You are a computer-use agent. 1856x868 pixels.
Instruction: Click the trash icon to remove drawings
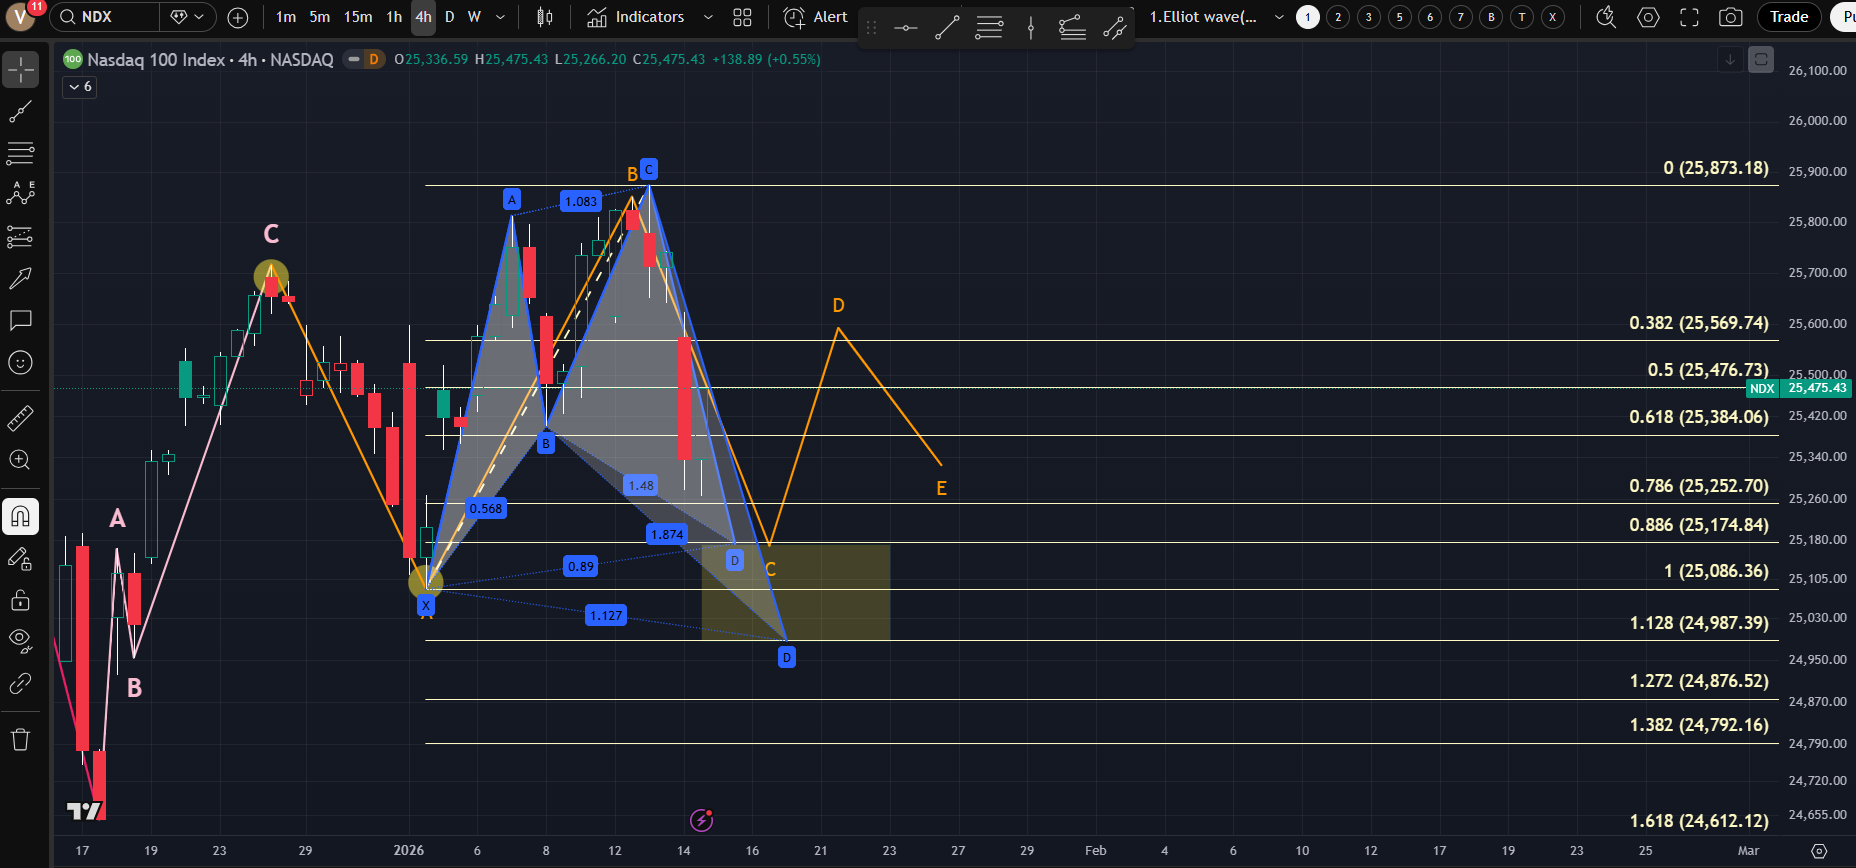pos(21,740)
